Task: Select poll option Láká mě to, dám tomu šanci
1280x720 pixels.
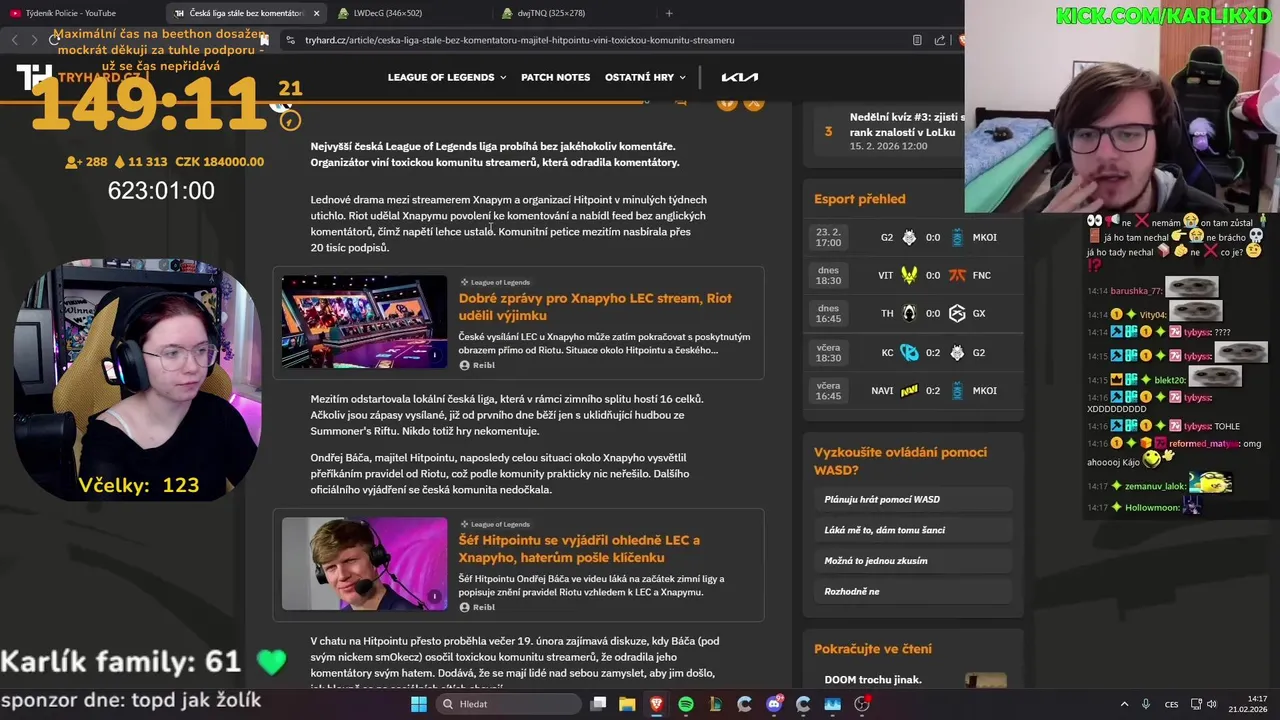Action: pyautogui.click(x=913, y=530)
